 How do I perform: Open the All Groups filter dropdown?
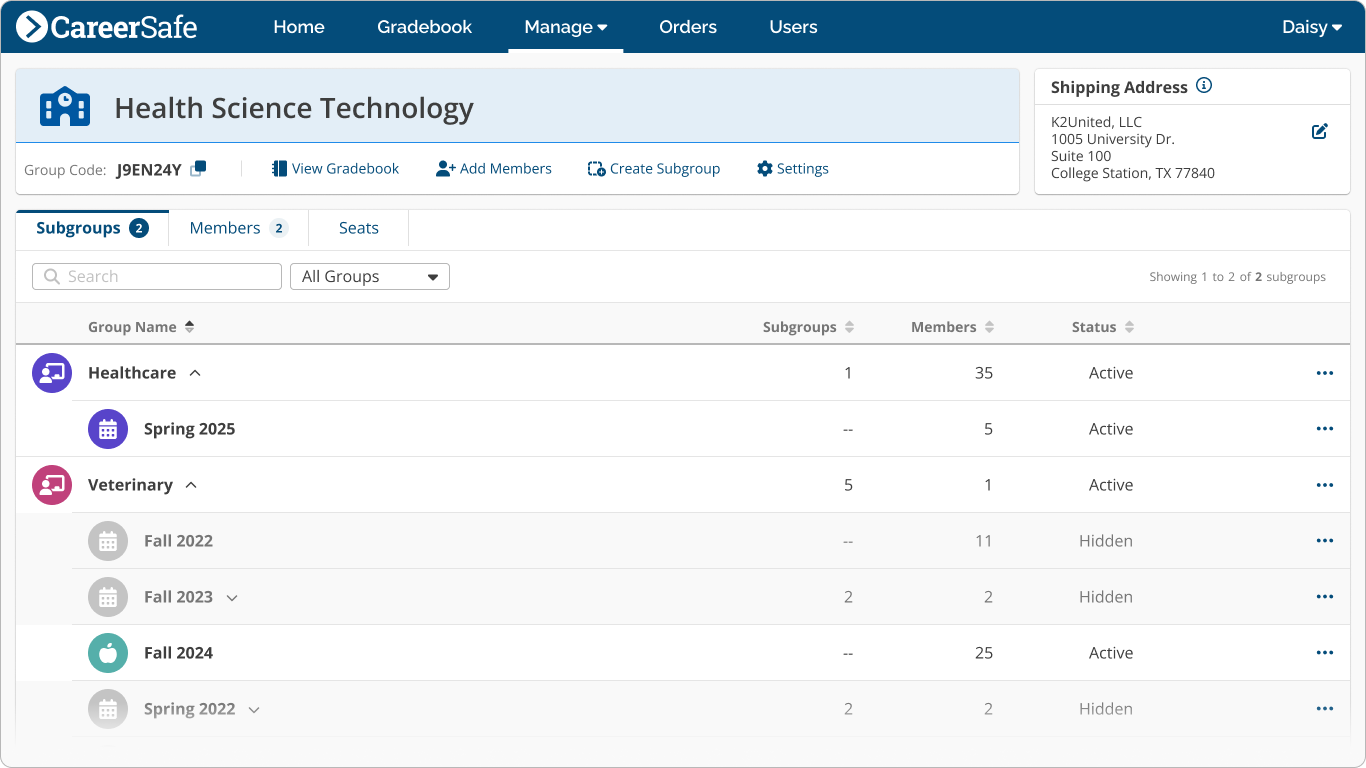point(369,276)
